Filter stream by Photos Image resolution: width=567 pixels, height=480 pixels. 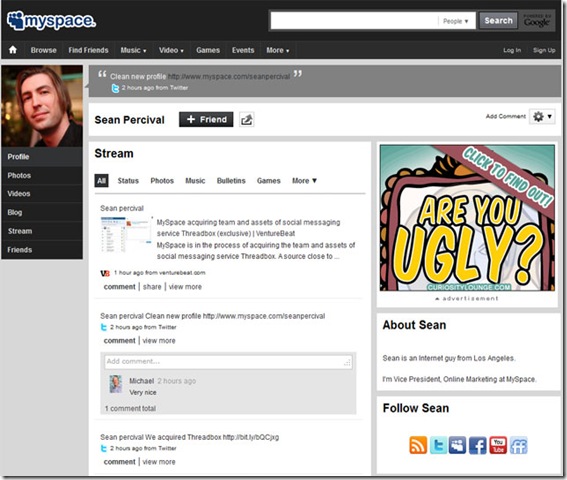(162, 180)
